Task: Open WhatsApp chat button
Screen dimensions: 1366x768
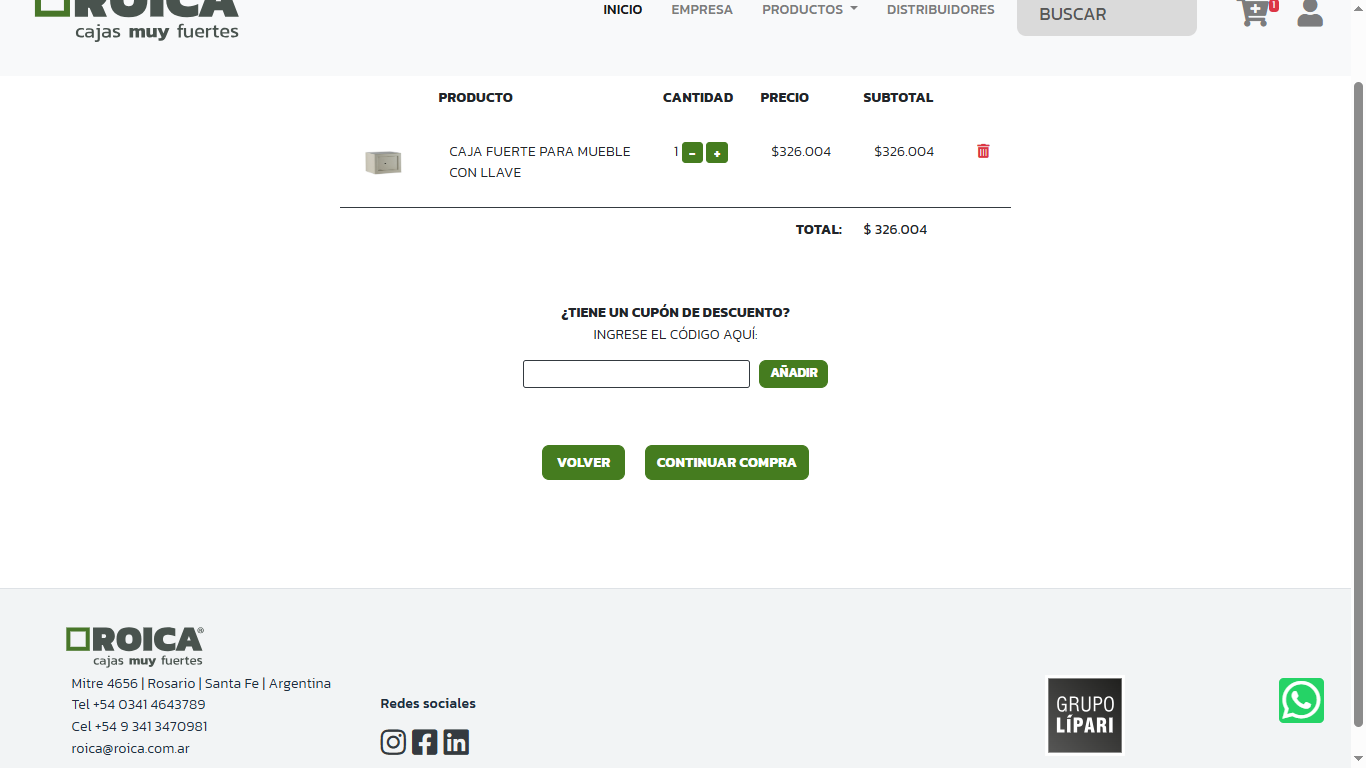Action: [1301, 700]
